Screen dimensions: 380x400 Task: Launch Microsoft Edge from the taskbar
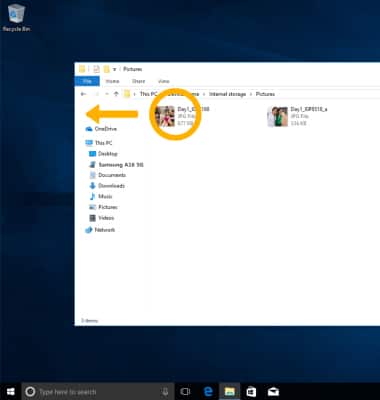pyautogui.click(x=208, y=392)
